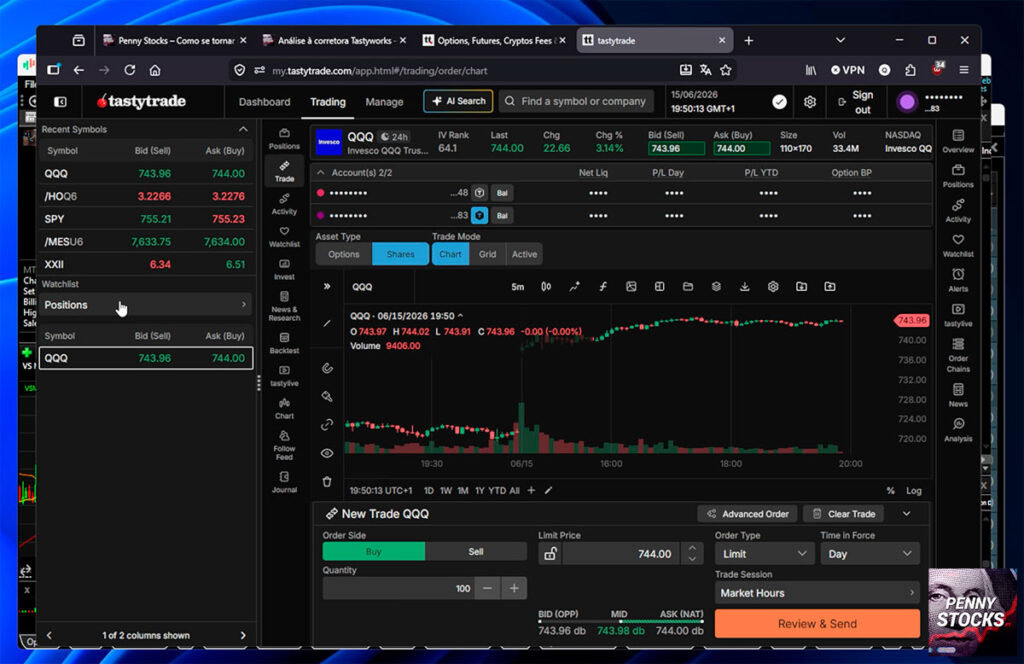Open Analysis in right sidebar

tap(958, 430)
